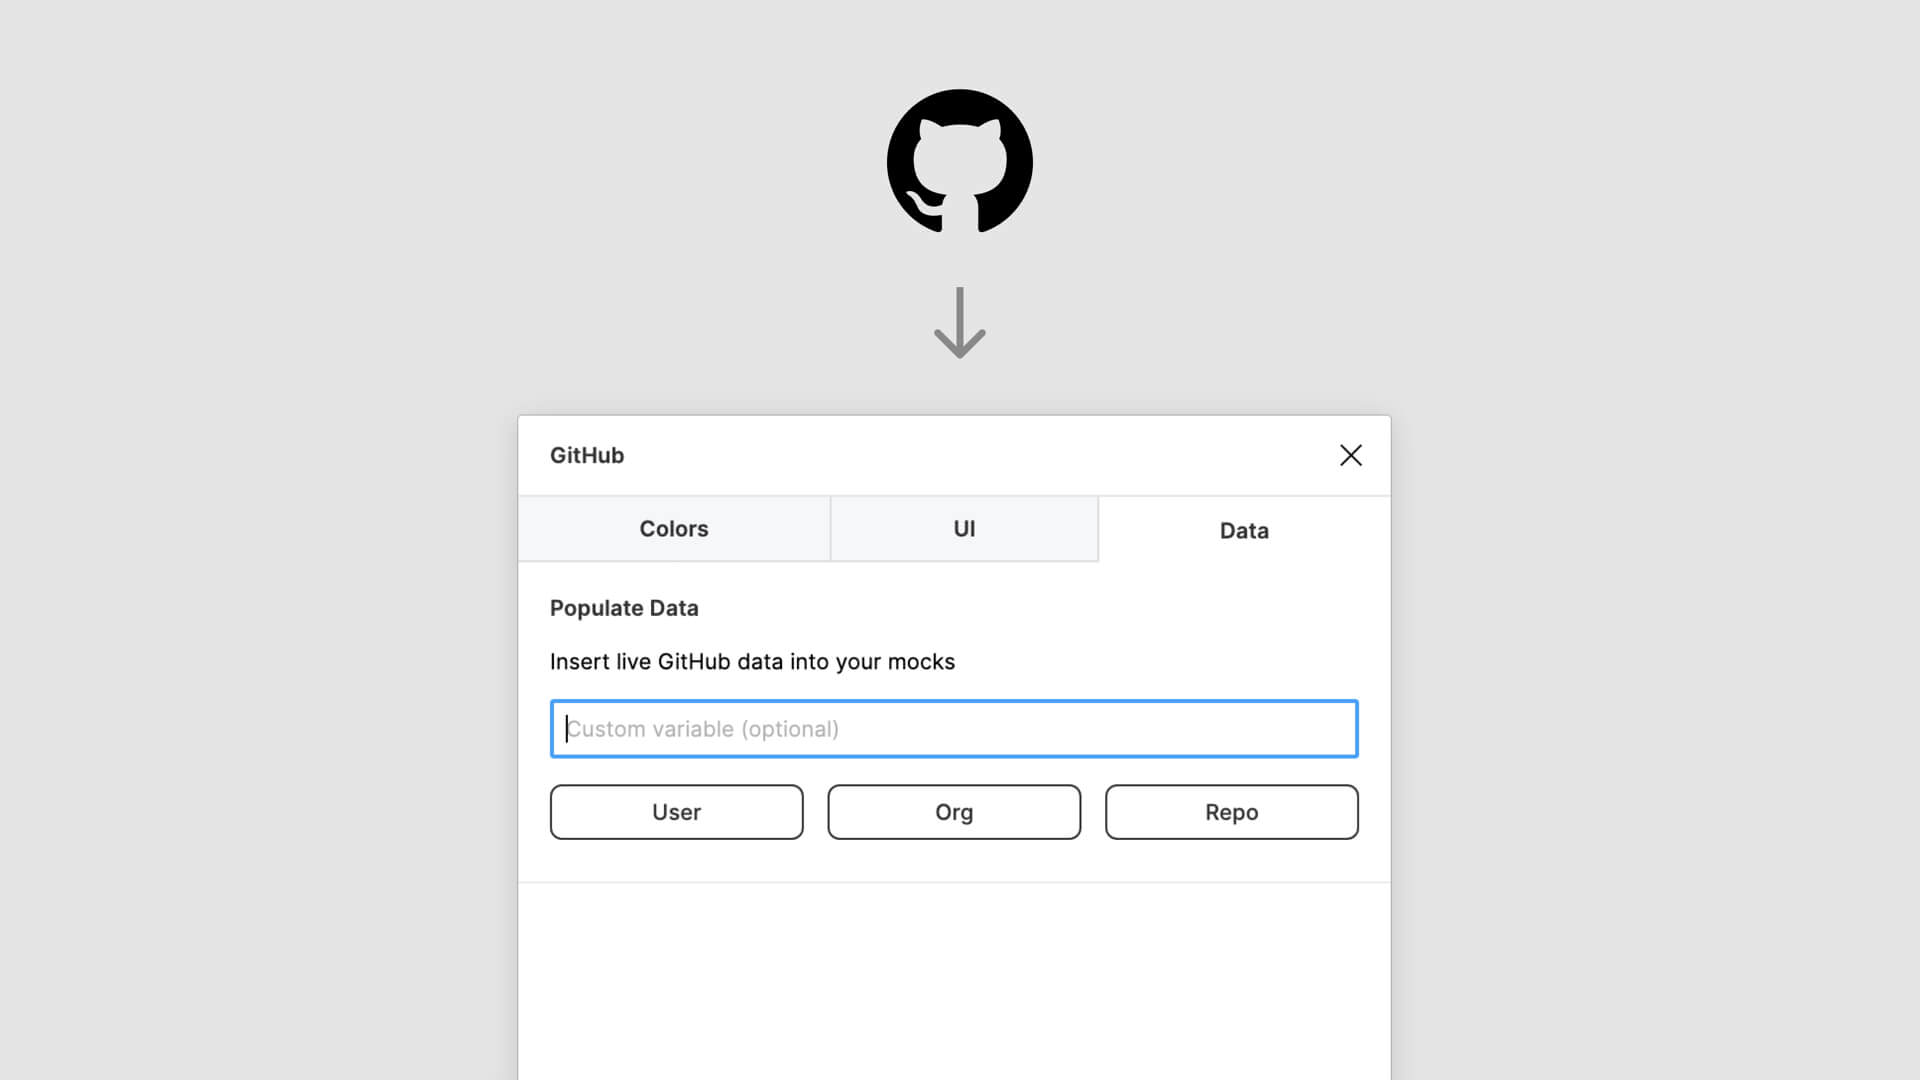Click the arrowhead tip of the down arrow
Image resolution: width=1920 pixels, height=1080 pixels.
[x=960, y=353]
